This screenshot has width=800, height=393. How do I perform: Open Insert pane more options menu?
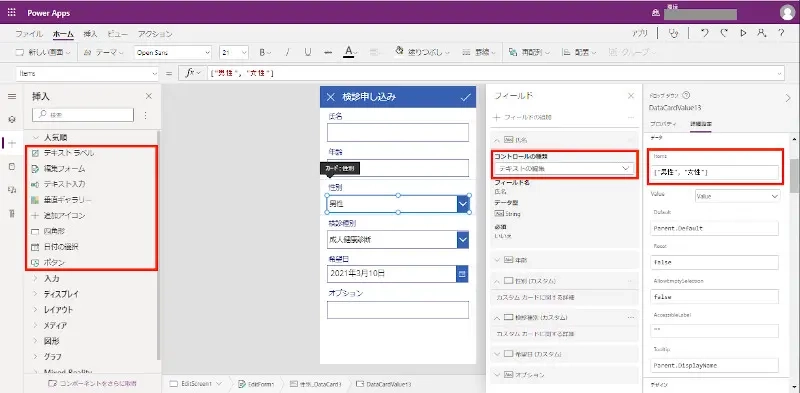pyautogui.click(x=145, y=115)
